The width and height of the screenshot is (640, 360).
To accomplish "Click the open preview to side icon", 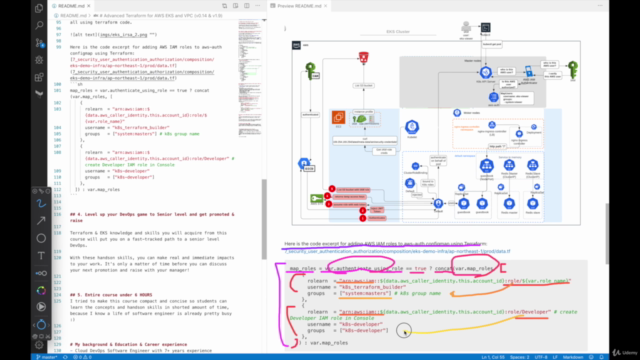I will (x=236, y=6).
